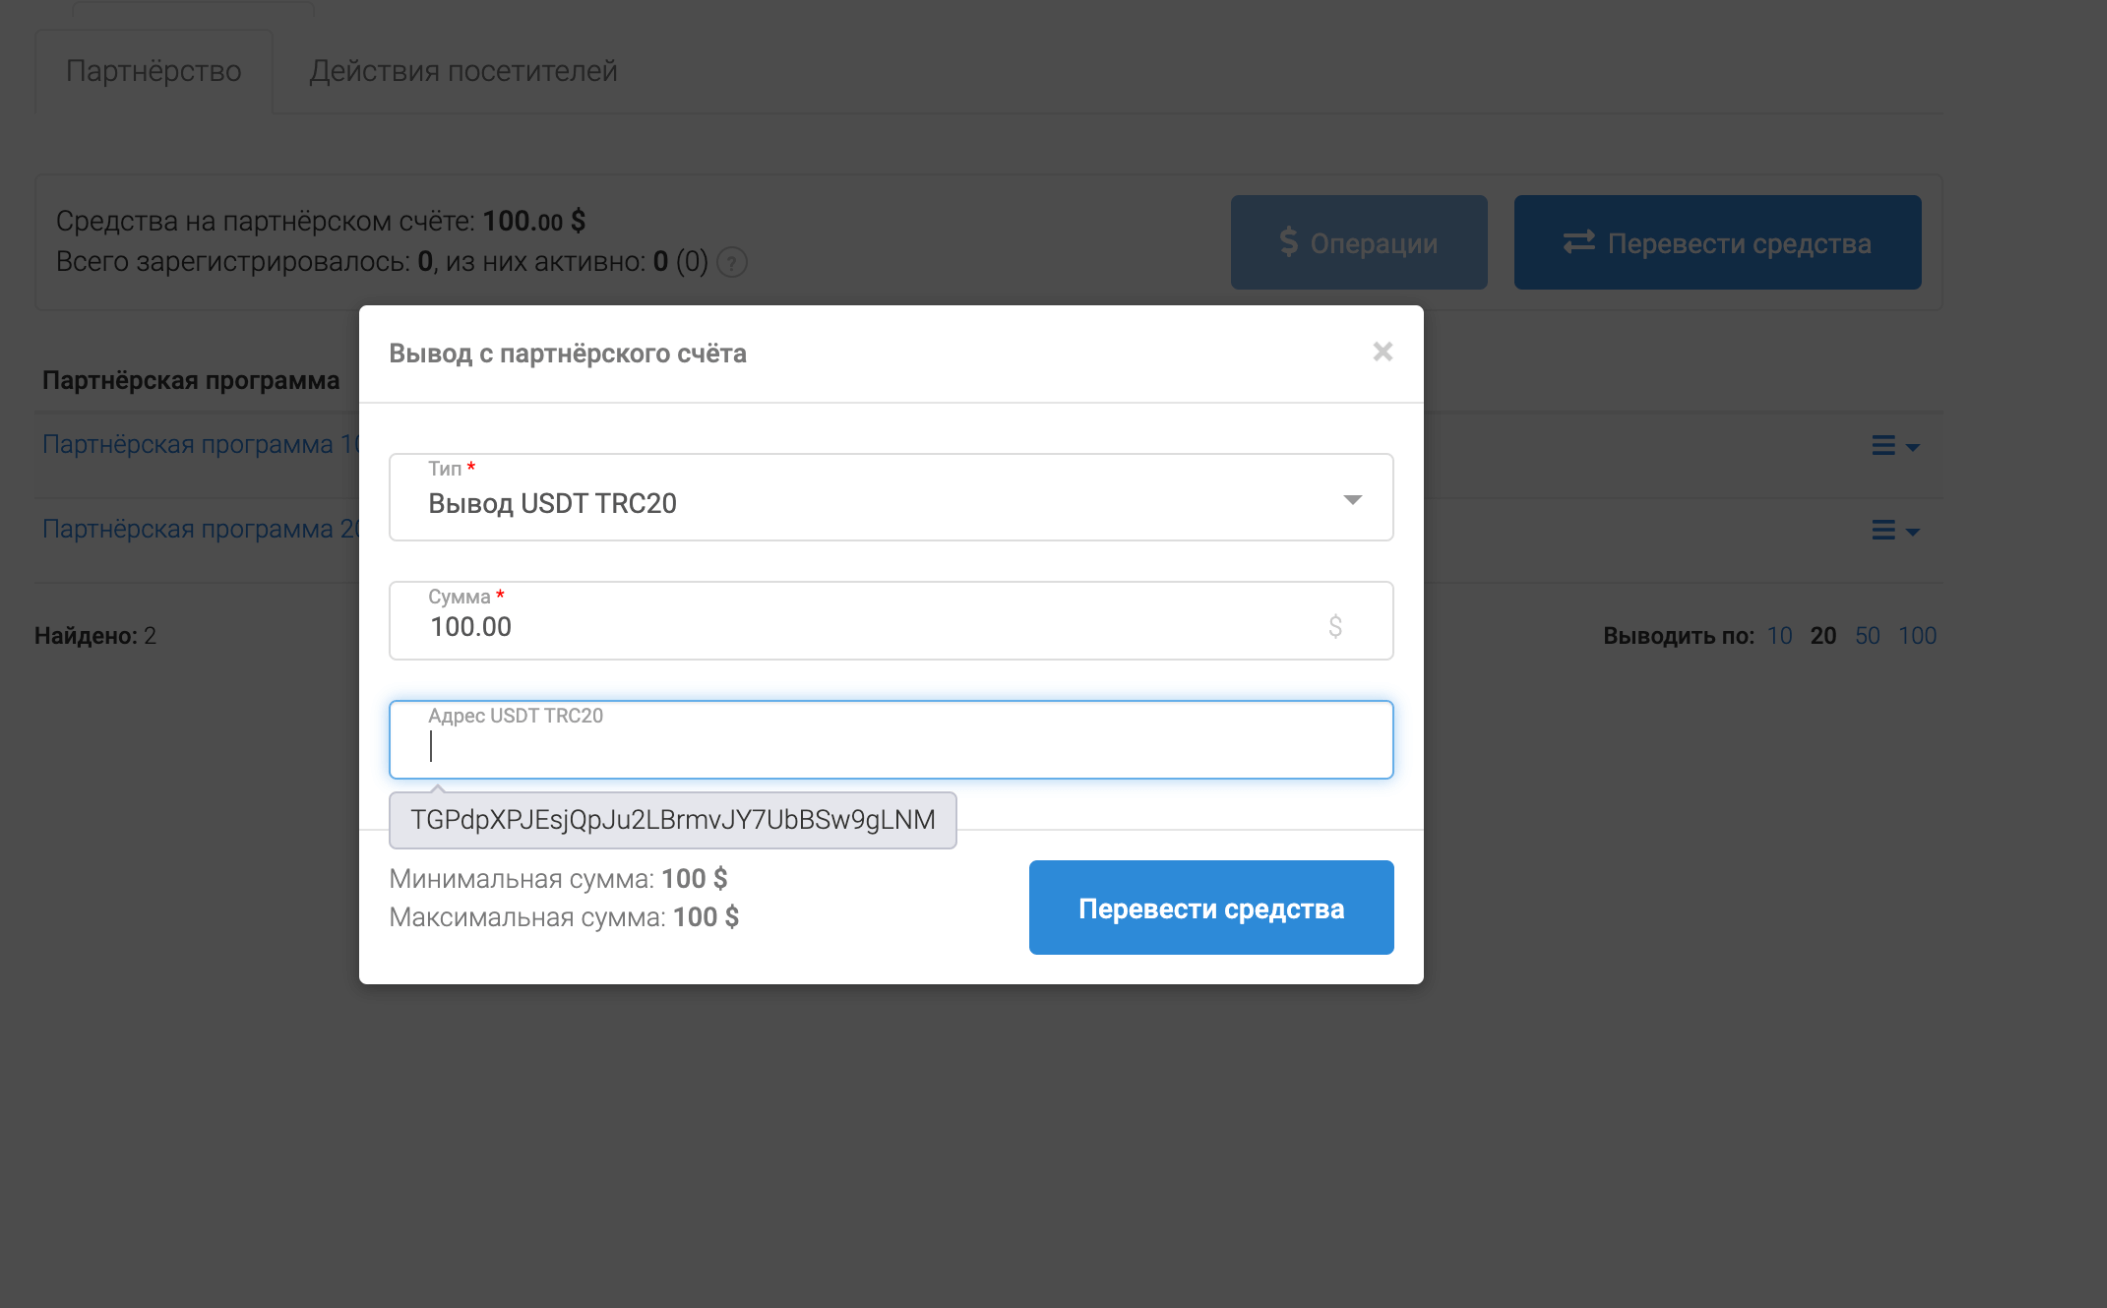
Task: Focus the Адрес USDT TRC20 input field
Action: tap(891, 740)
